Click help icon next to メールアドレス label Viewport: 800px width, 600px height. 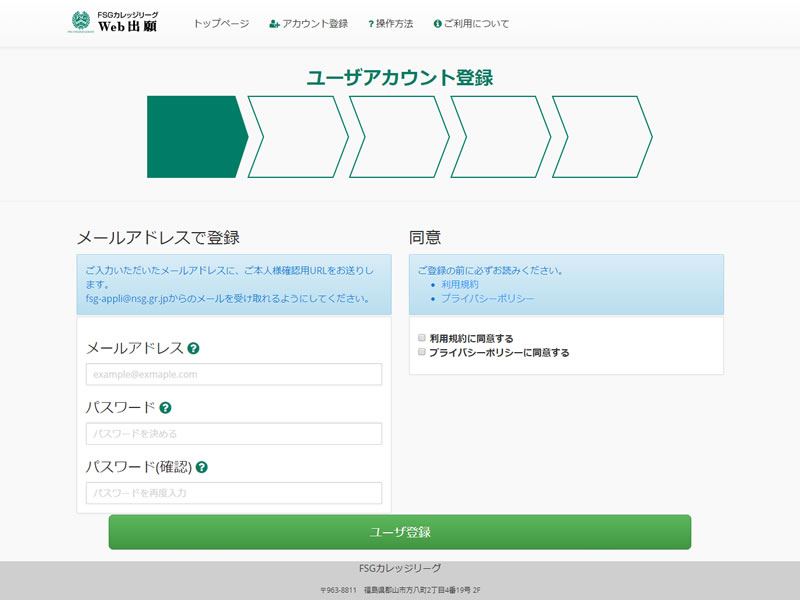194,349
